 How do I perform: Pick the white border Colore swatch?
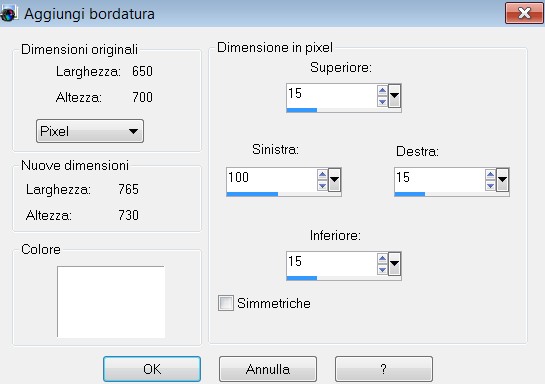pos(111,302)
